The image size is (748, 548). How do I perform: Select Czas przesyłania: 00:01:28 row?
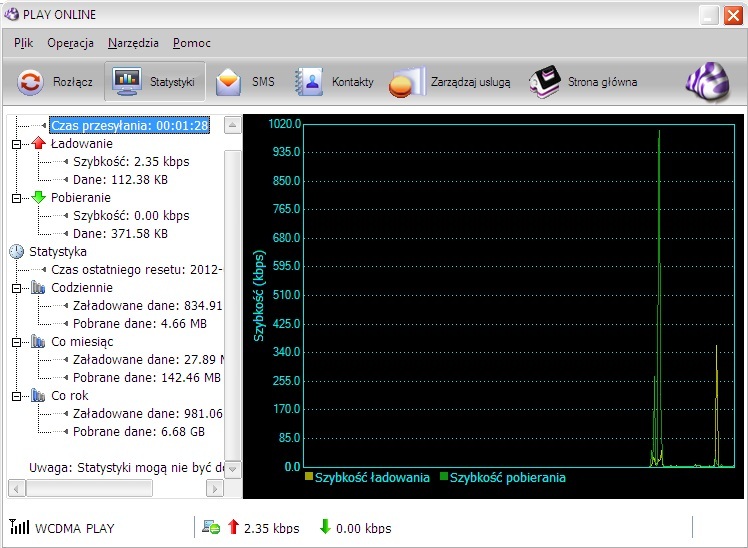(x=129, y=125)
